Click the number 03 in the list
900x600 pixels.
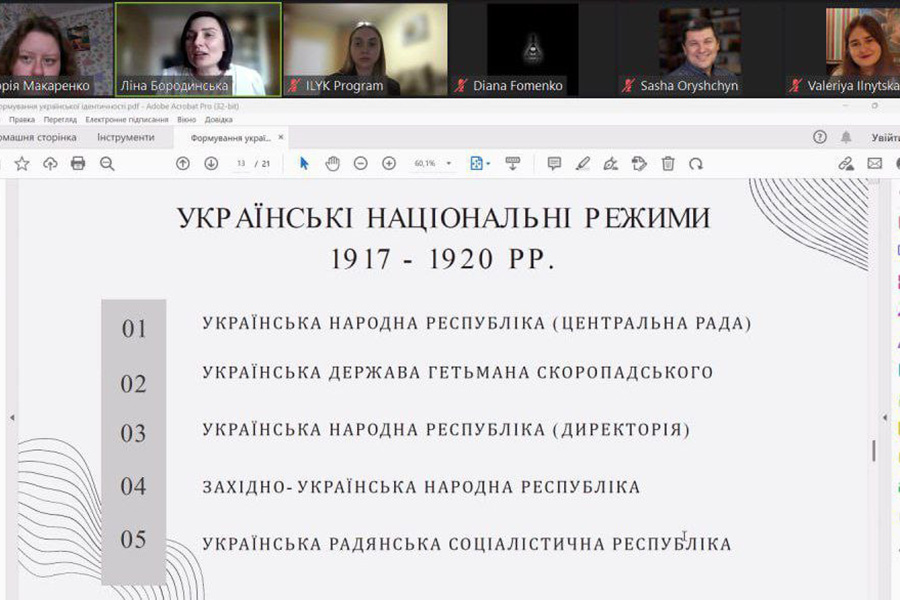pyautogui.click(x=133, y=433)
